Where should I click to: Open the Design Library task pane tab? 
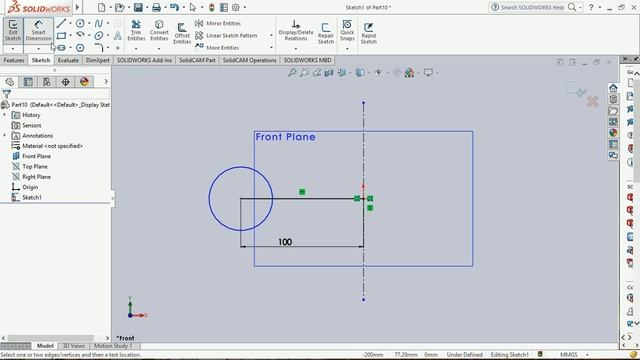tap(613, 99)
